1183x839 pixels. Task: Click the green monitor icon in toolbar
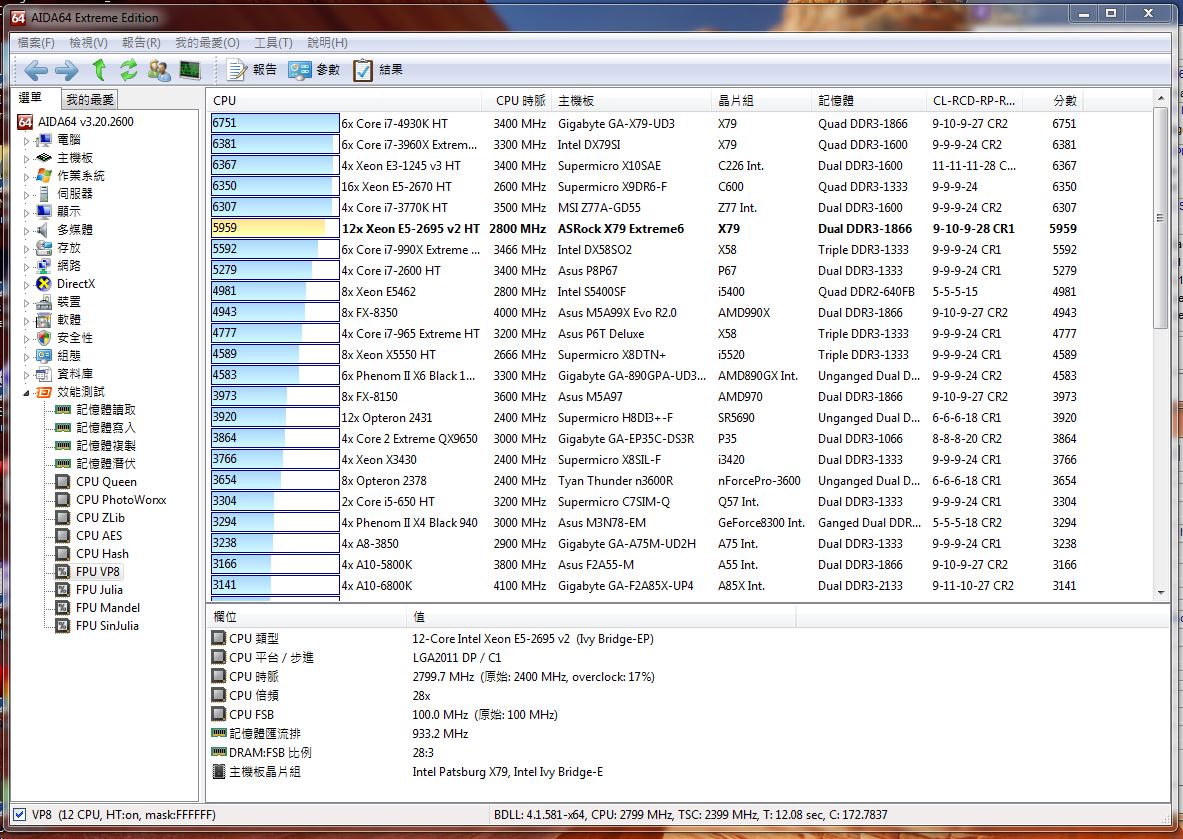190,70
